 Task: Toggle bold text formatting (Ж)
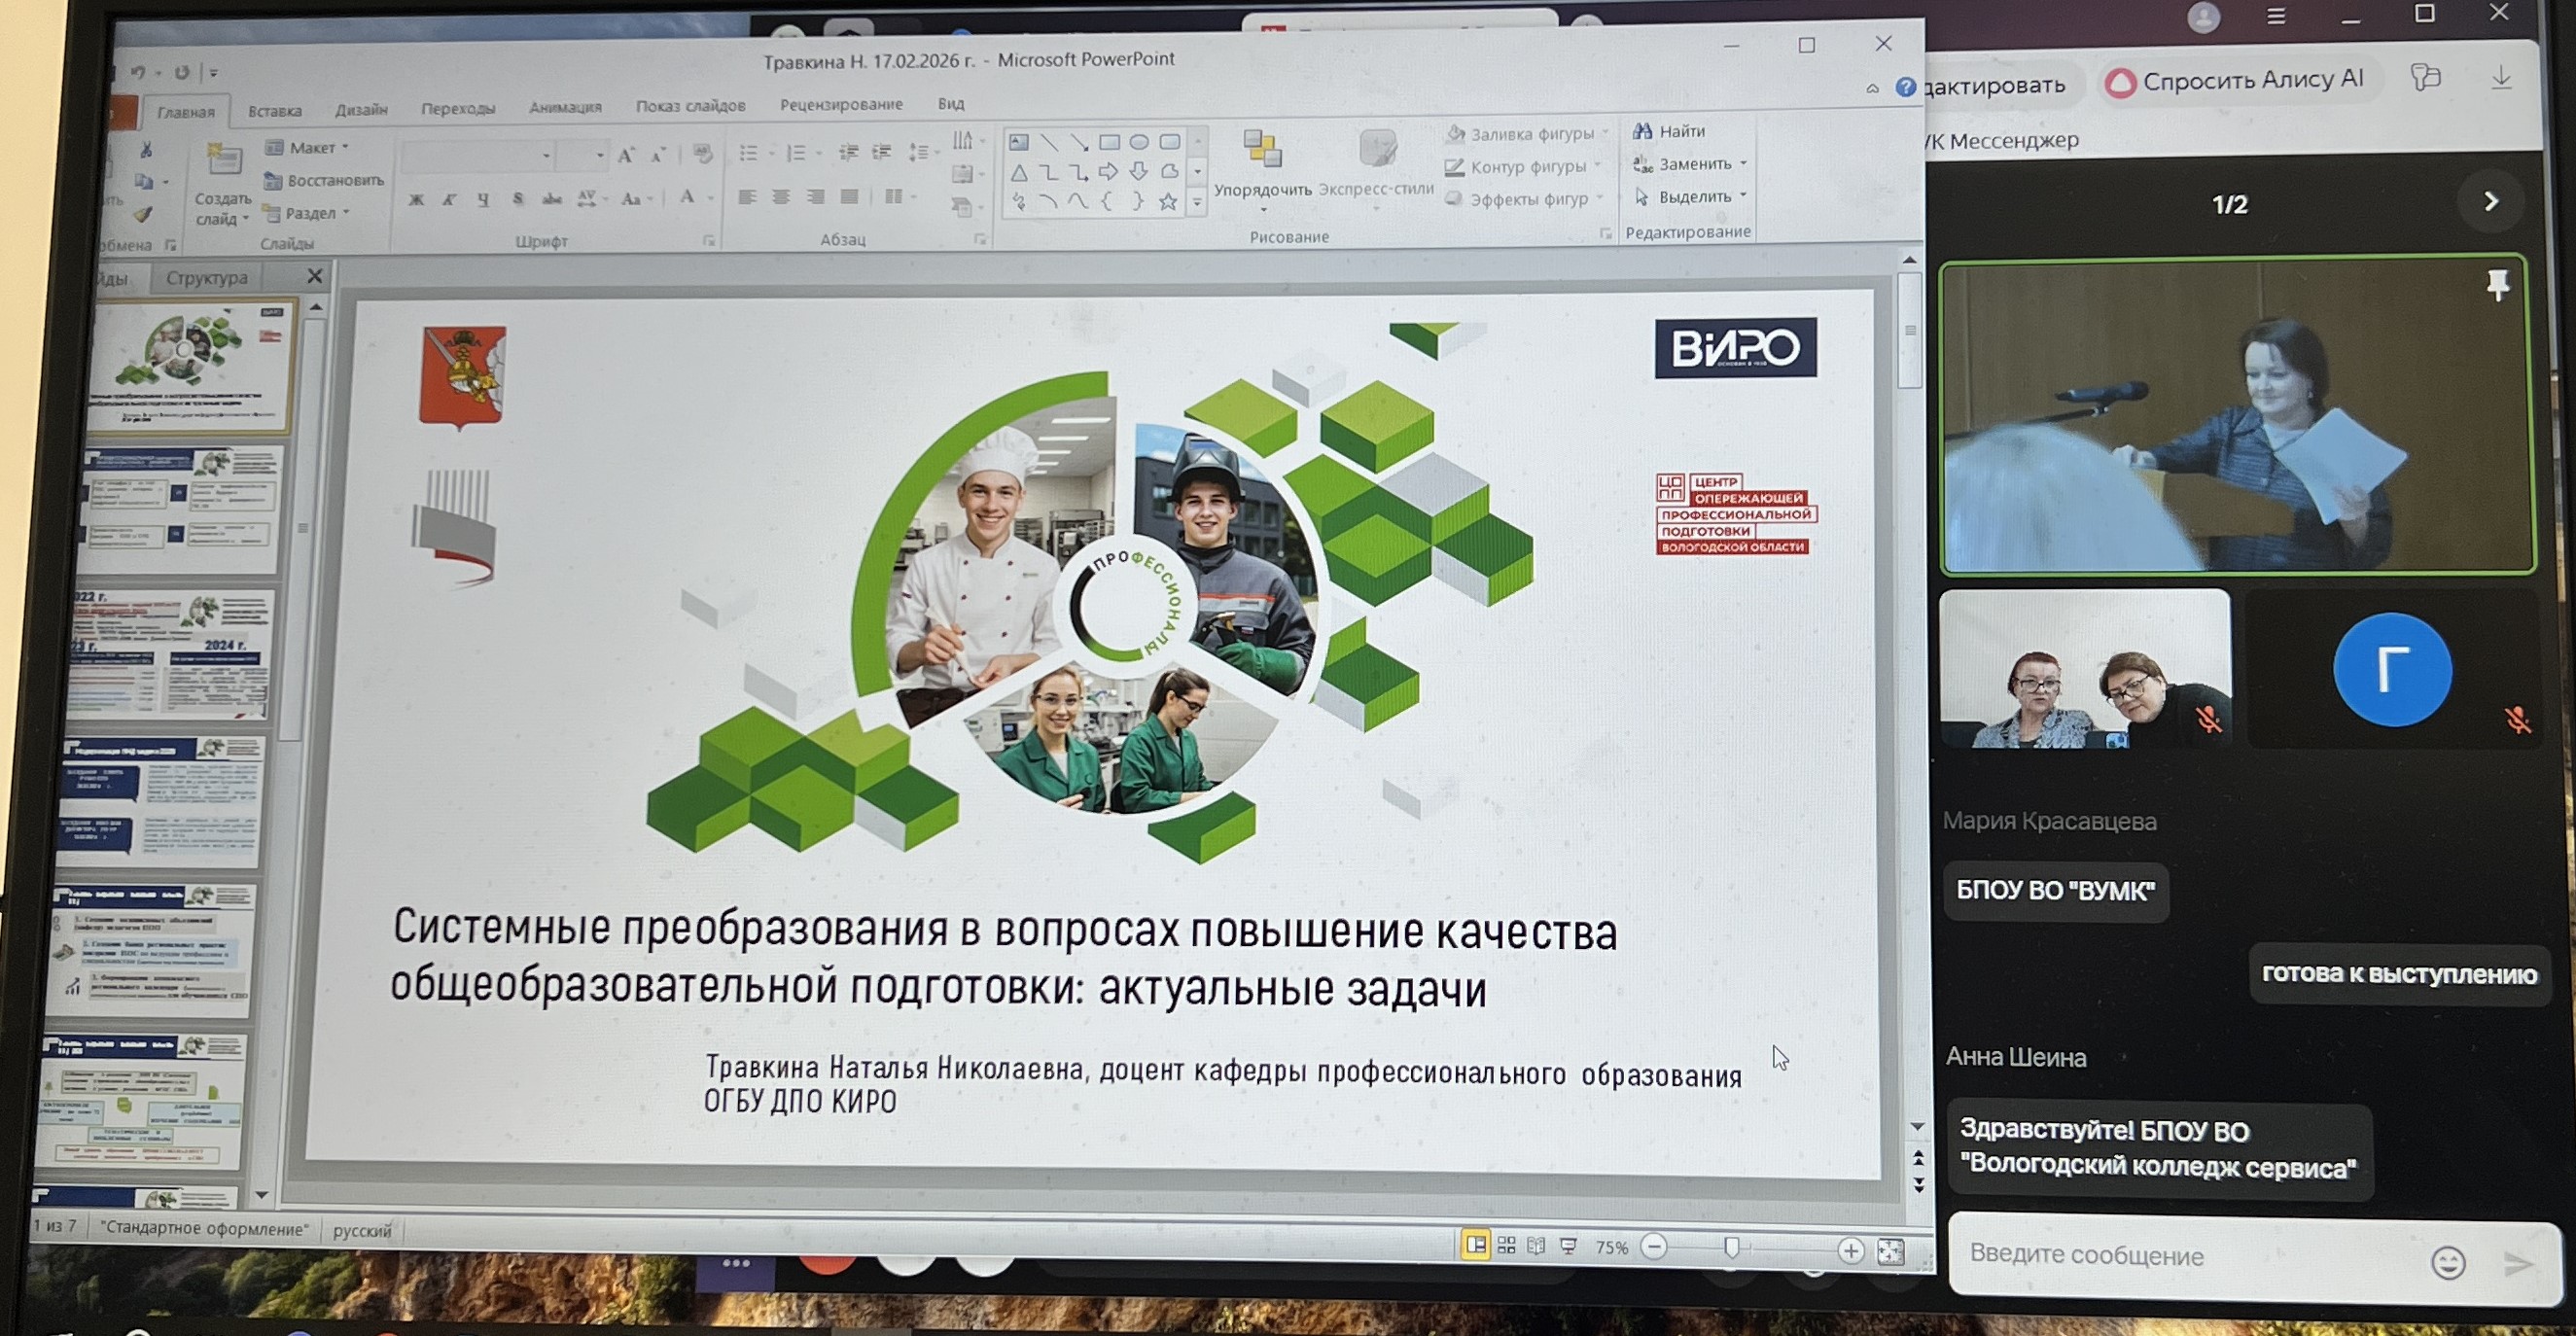click(x=416, y=200)
